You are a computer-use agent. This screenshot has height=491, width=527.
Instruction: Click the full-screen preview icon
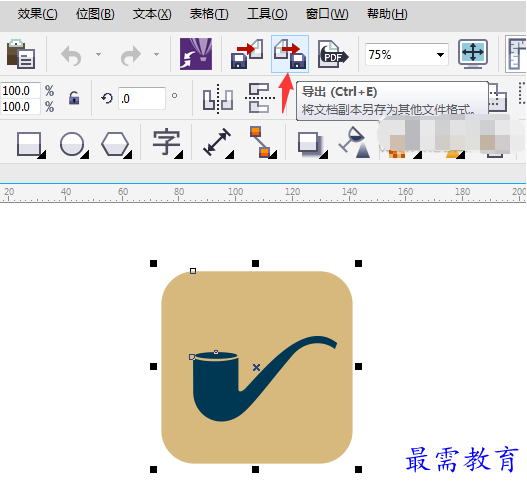[473, 53]
